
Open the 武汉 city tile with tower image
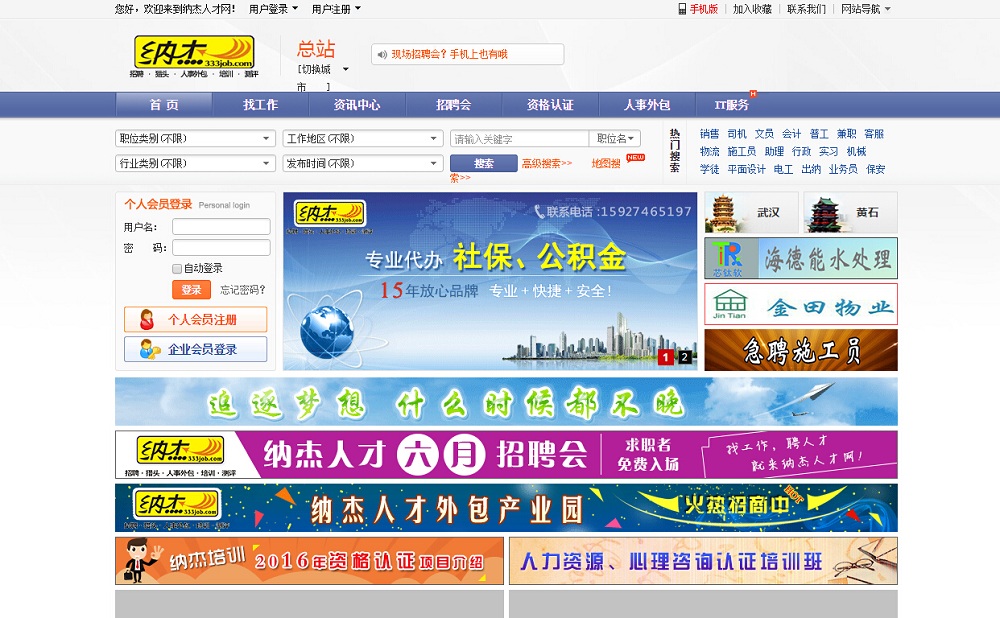pyautogui.click(x=751, y=212)
